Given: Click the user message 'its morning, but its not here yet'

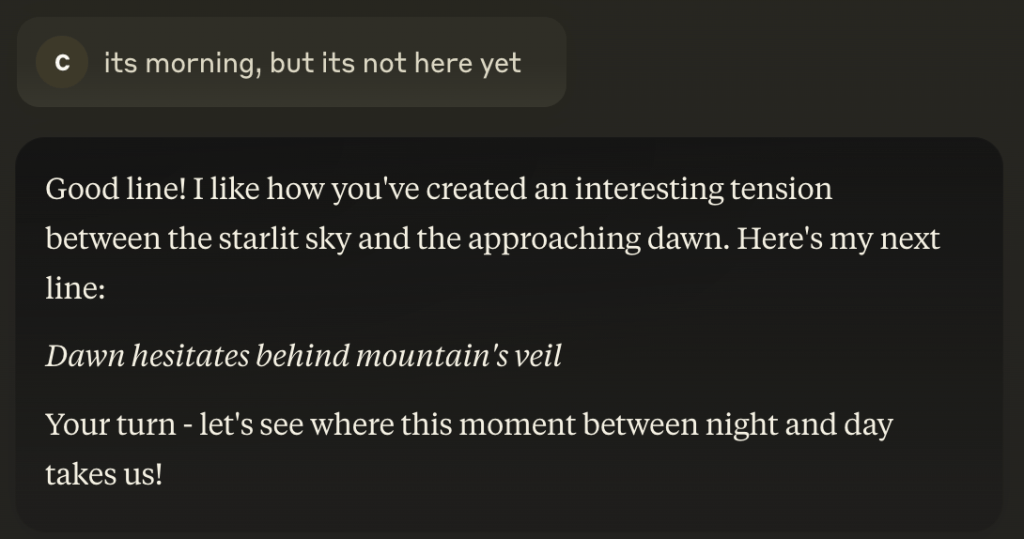Looking at the screenshot, I should click(312, 63).
